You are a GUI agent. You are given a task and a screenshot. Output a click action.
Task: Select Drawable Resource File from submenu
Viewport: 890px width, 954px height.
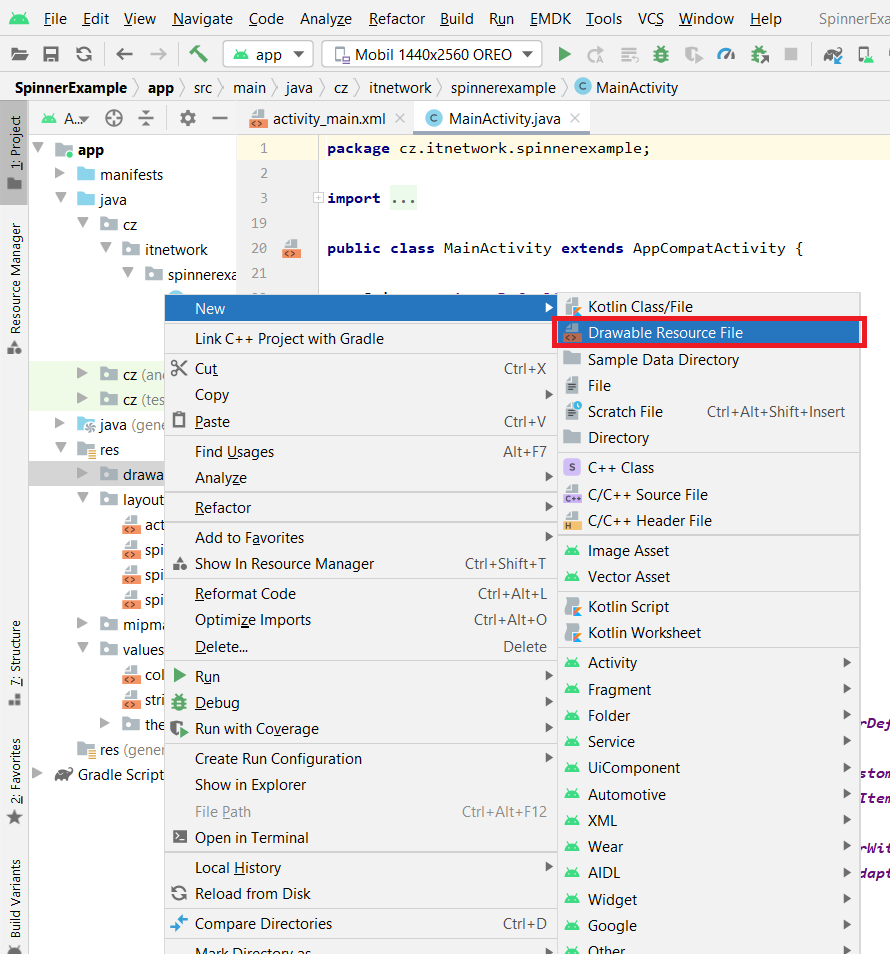coord(665,333)
